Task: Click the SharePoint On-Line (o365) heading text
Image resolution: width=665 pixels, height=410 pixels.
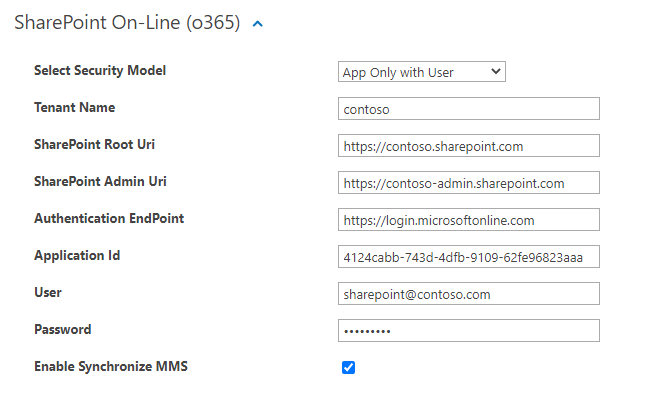Action: point(127,23)
